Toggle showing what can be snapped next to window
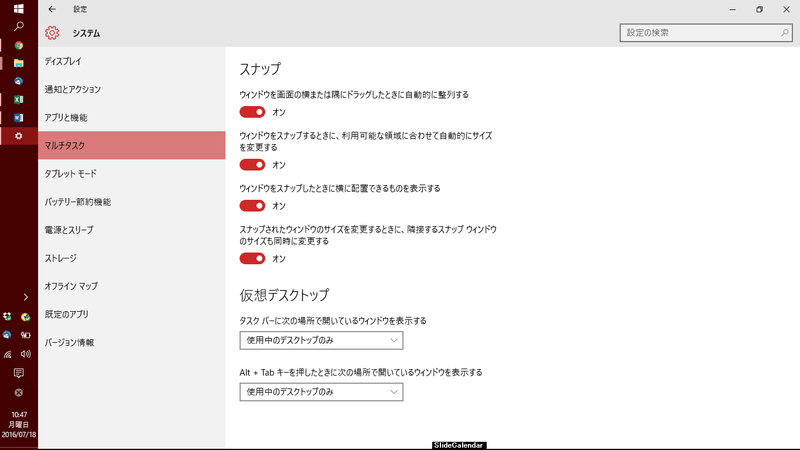 [253, 206]
